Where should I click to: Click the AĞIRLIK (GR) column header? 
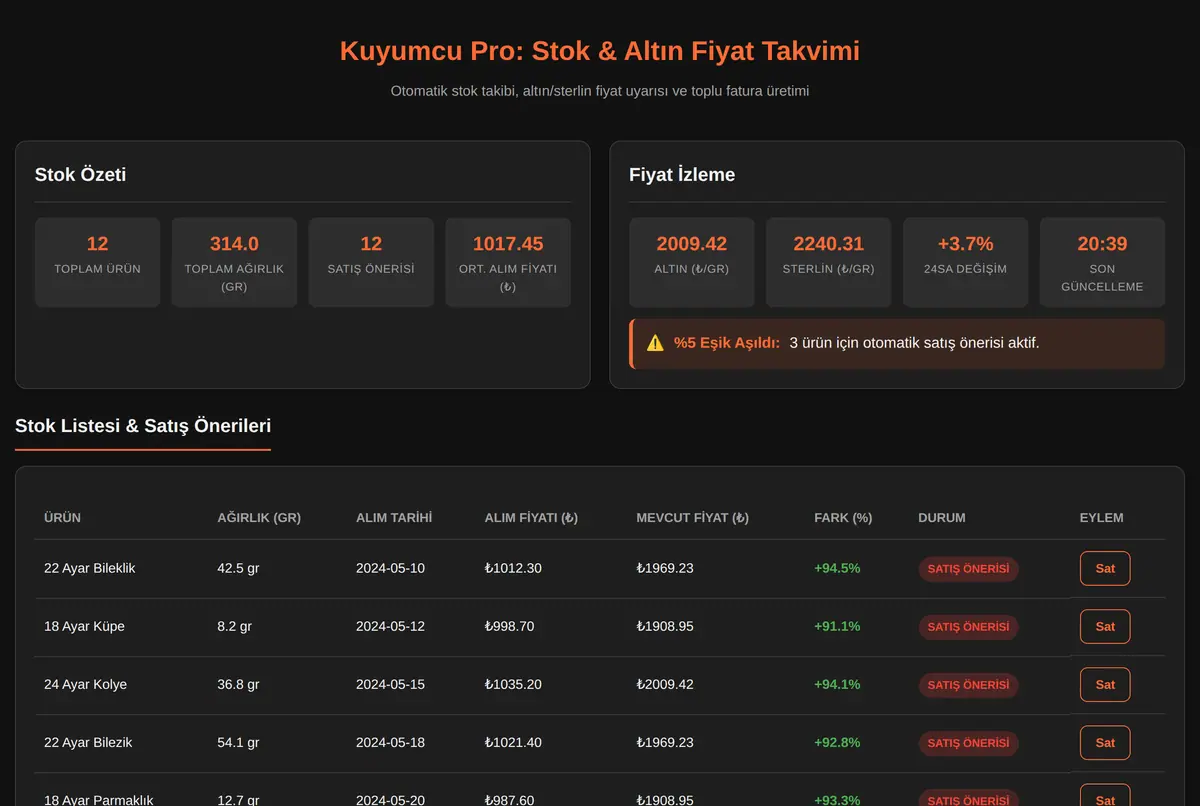pos(259,518)
